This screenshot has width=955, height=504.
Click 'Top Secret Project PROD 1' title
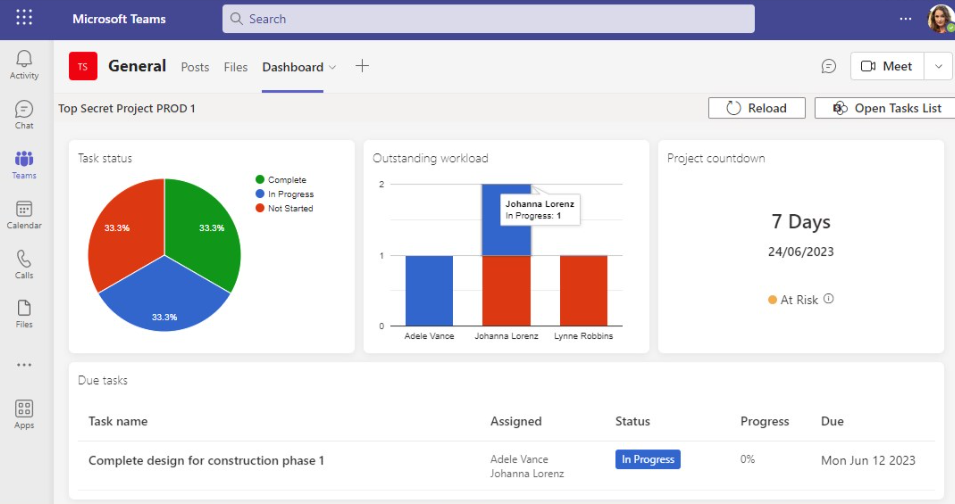pos(127,108)
